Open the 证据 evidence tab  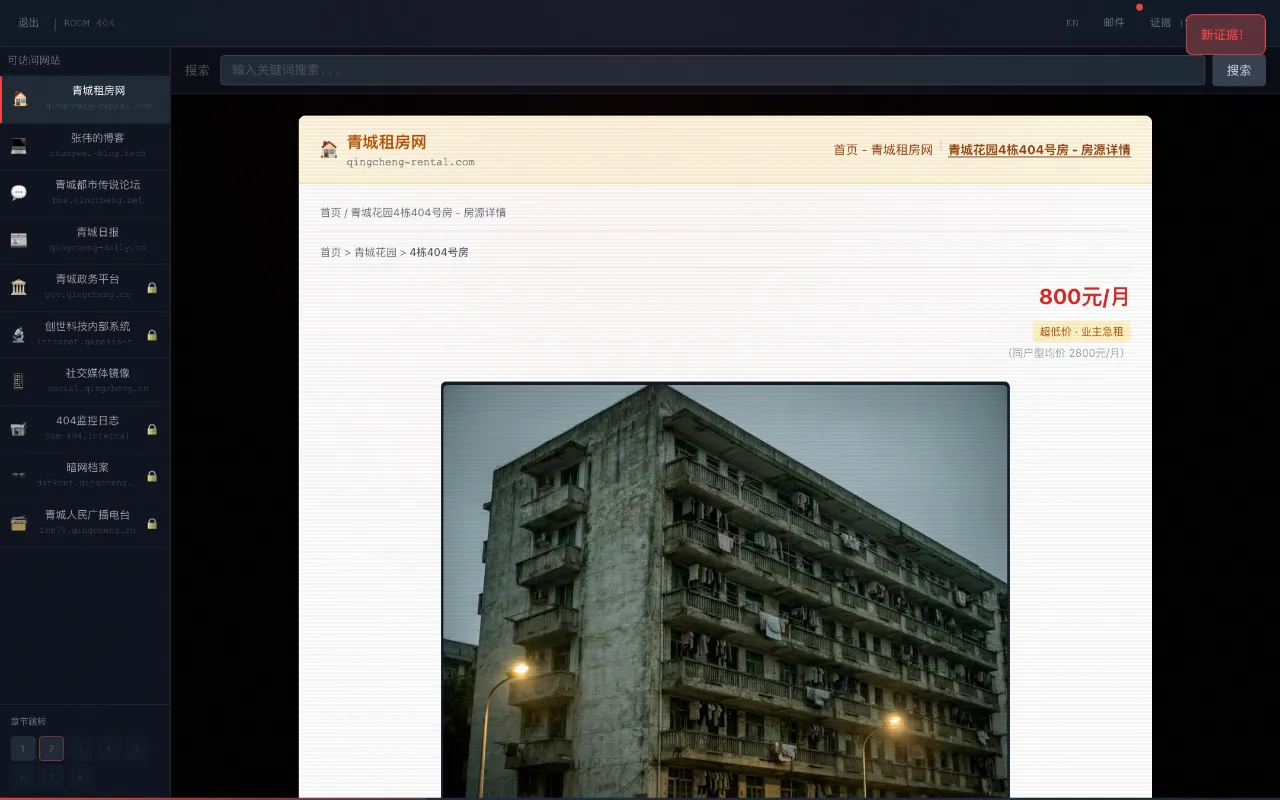click(1160, 22)
